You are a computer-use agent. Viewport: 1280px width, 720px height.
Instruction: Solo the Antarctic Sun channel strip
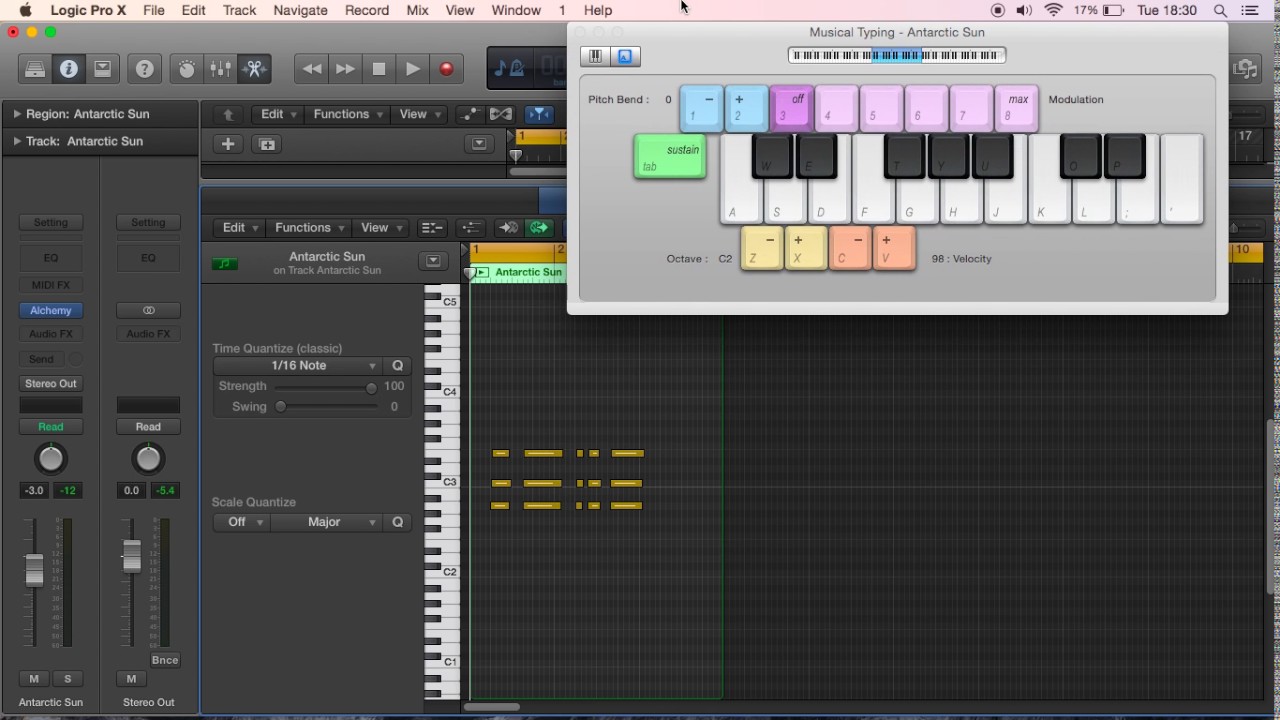pyautogui.click(x=67, y=679)
